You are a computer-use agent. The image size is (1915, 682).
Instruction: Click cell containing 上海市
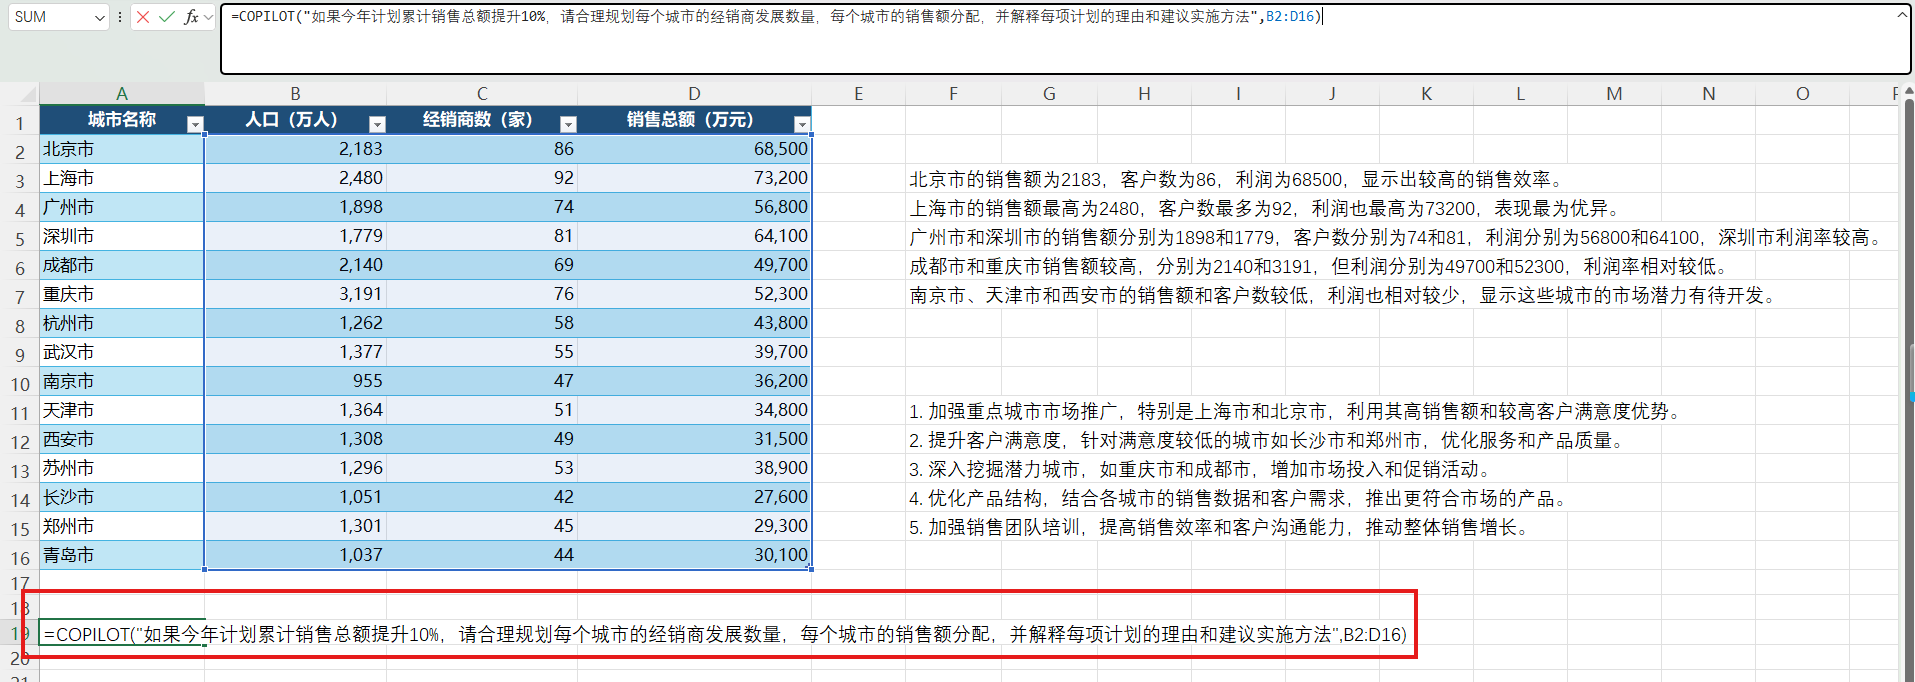pos(122,178)
